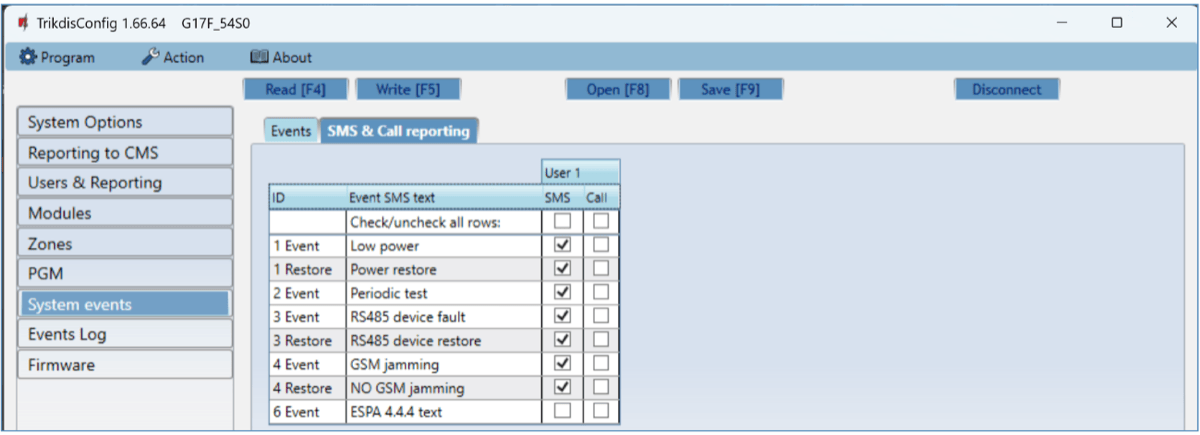The width and height of the screenshot is (1200, 435).
Task: Check SMS for ESPA 4.4.4 text
Action: pos(562,412)
